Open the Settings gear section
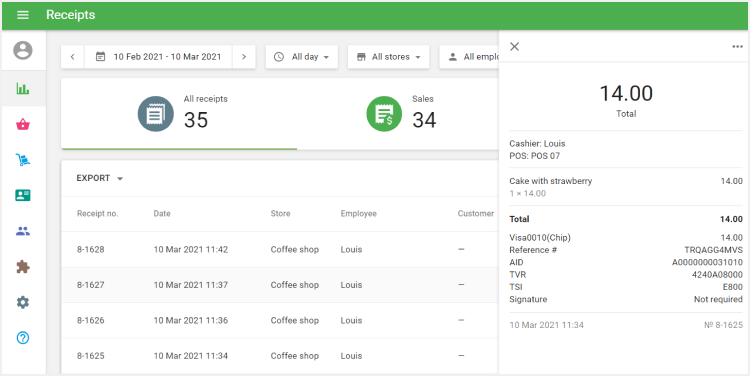750x376 pixels. coord(22,302)
